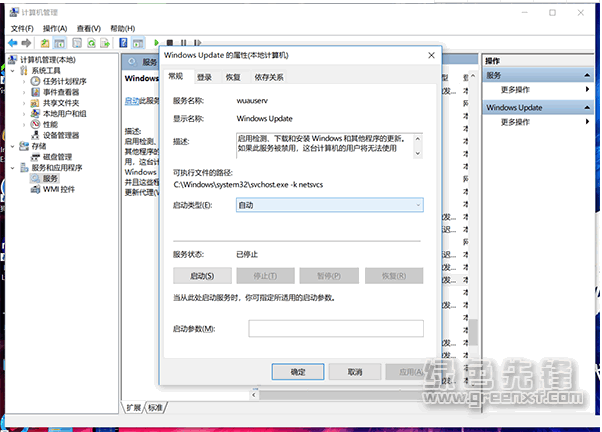Click the description box scroll-up arrow
The height and width of the screenshot is (432, 602).
[x=418, y=139]
